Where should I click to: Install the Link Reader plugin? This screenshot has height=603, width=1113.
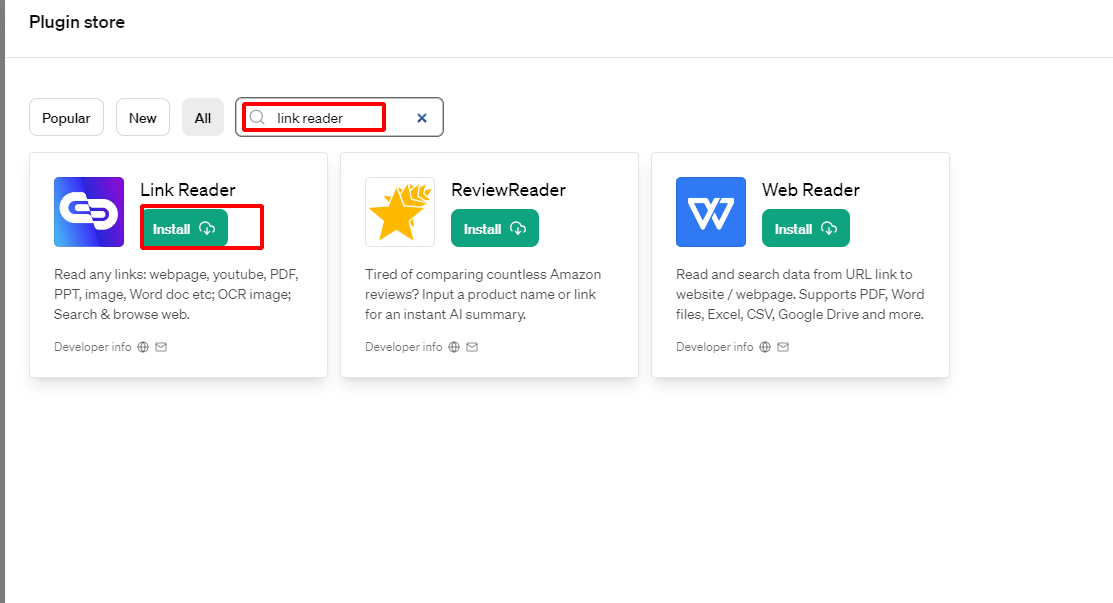(x=184, y=228)
